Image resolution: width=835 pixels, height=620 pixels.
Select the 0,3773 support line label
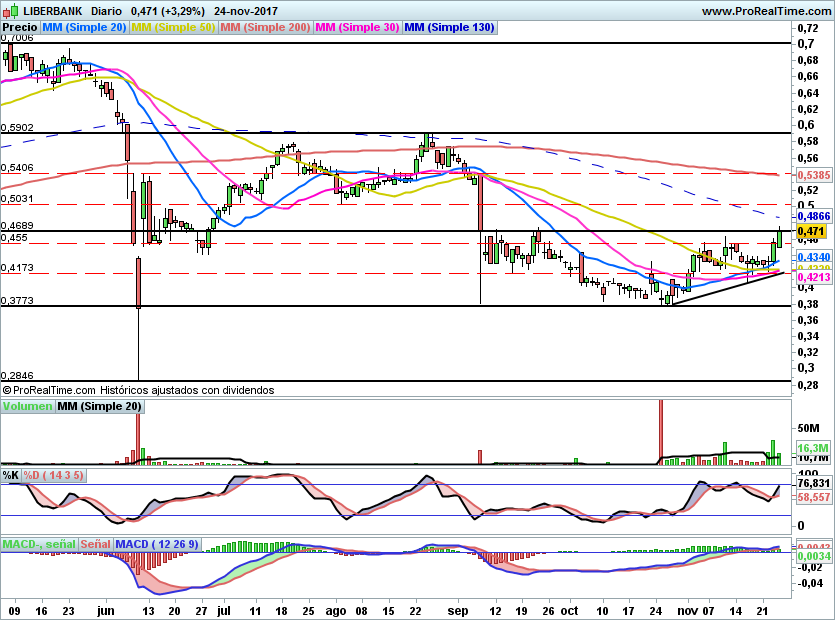click(x=17, y=301)
